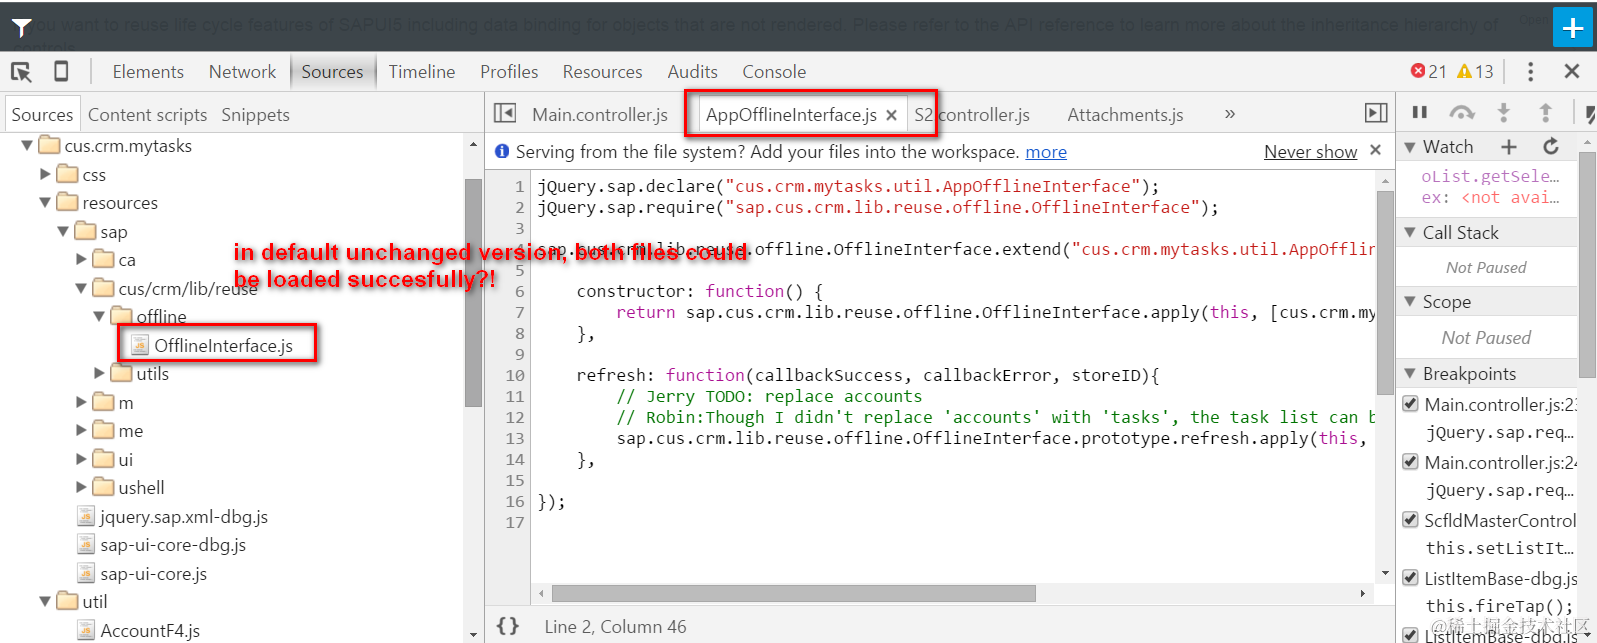Collapse the resources folder
The image size is (1597, 643).
coord(45,203)
